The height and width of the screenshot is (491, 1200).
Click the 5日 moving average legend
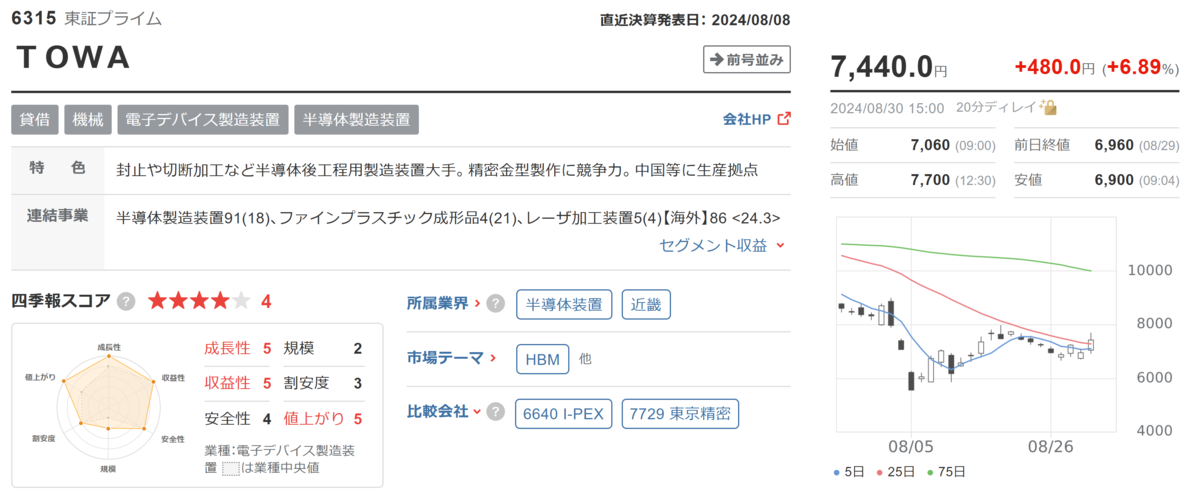coord(847,472)
